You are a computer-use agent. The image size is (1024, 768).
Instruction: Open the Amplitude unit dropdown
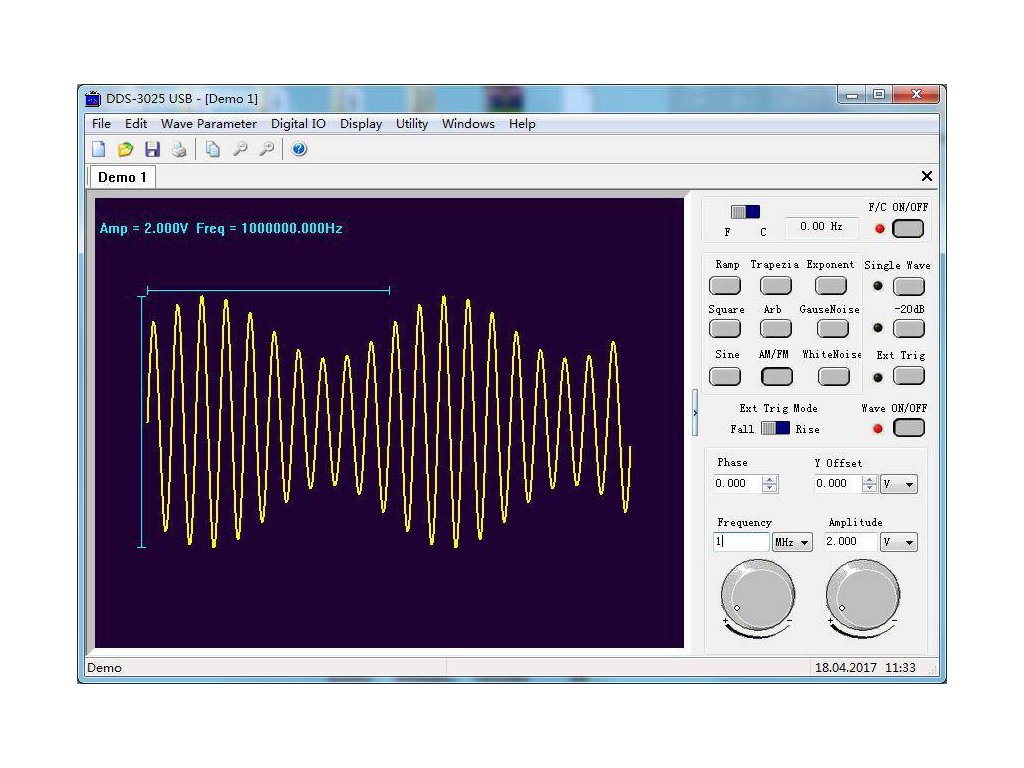click(899, 542)
